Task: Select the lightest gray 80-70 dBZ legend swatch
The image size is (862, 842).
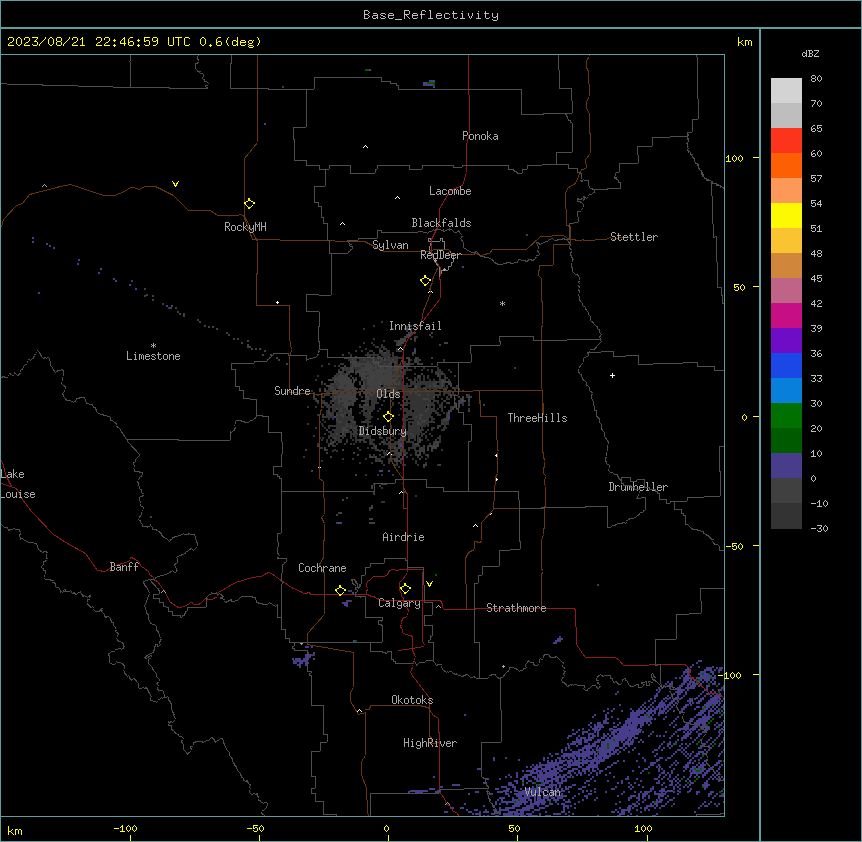Action: coord(786,91)
